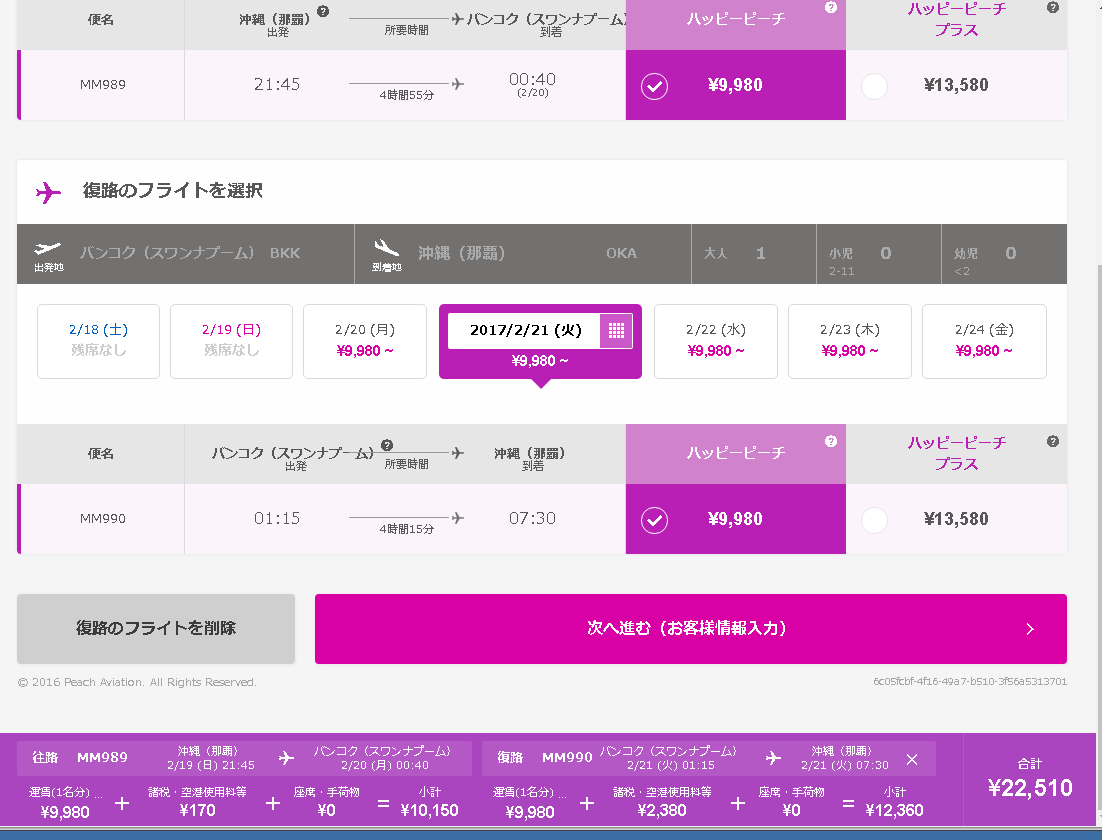Choose return date 2/22 (水)
The height and width of the screenshot is (840, 1102).
point(715,341)
